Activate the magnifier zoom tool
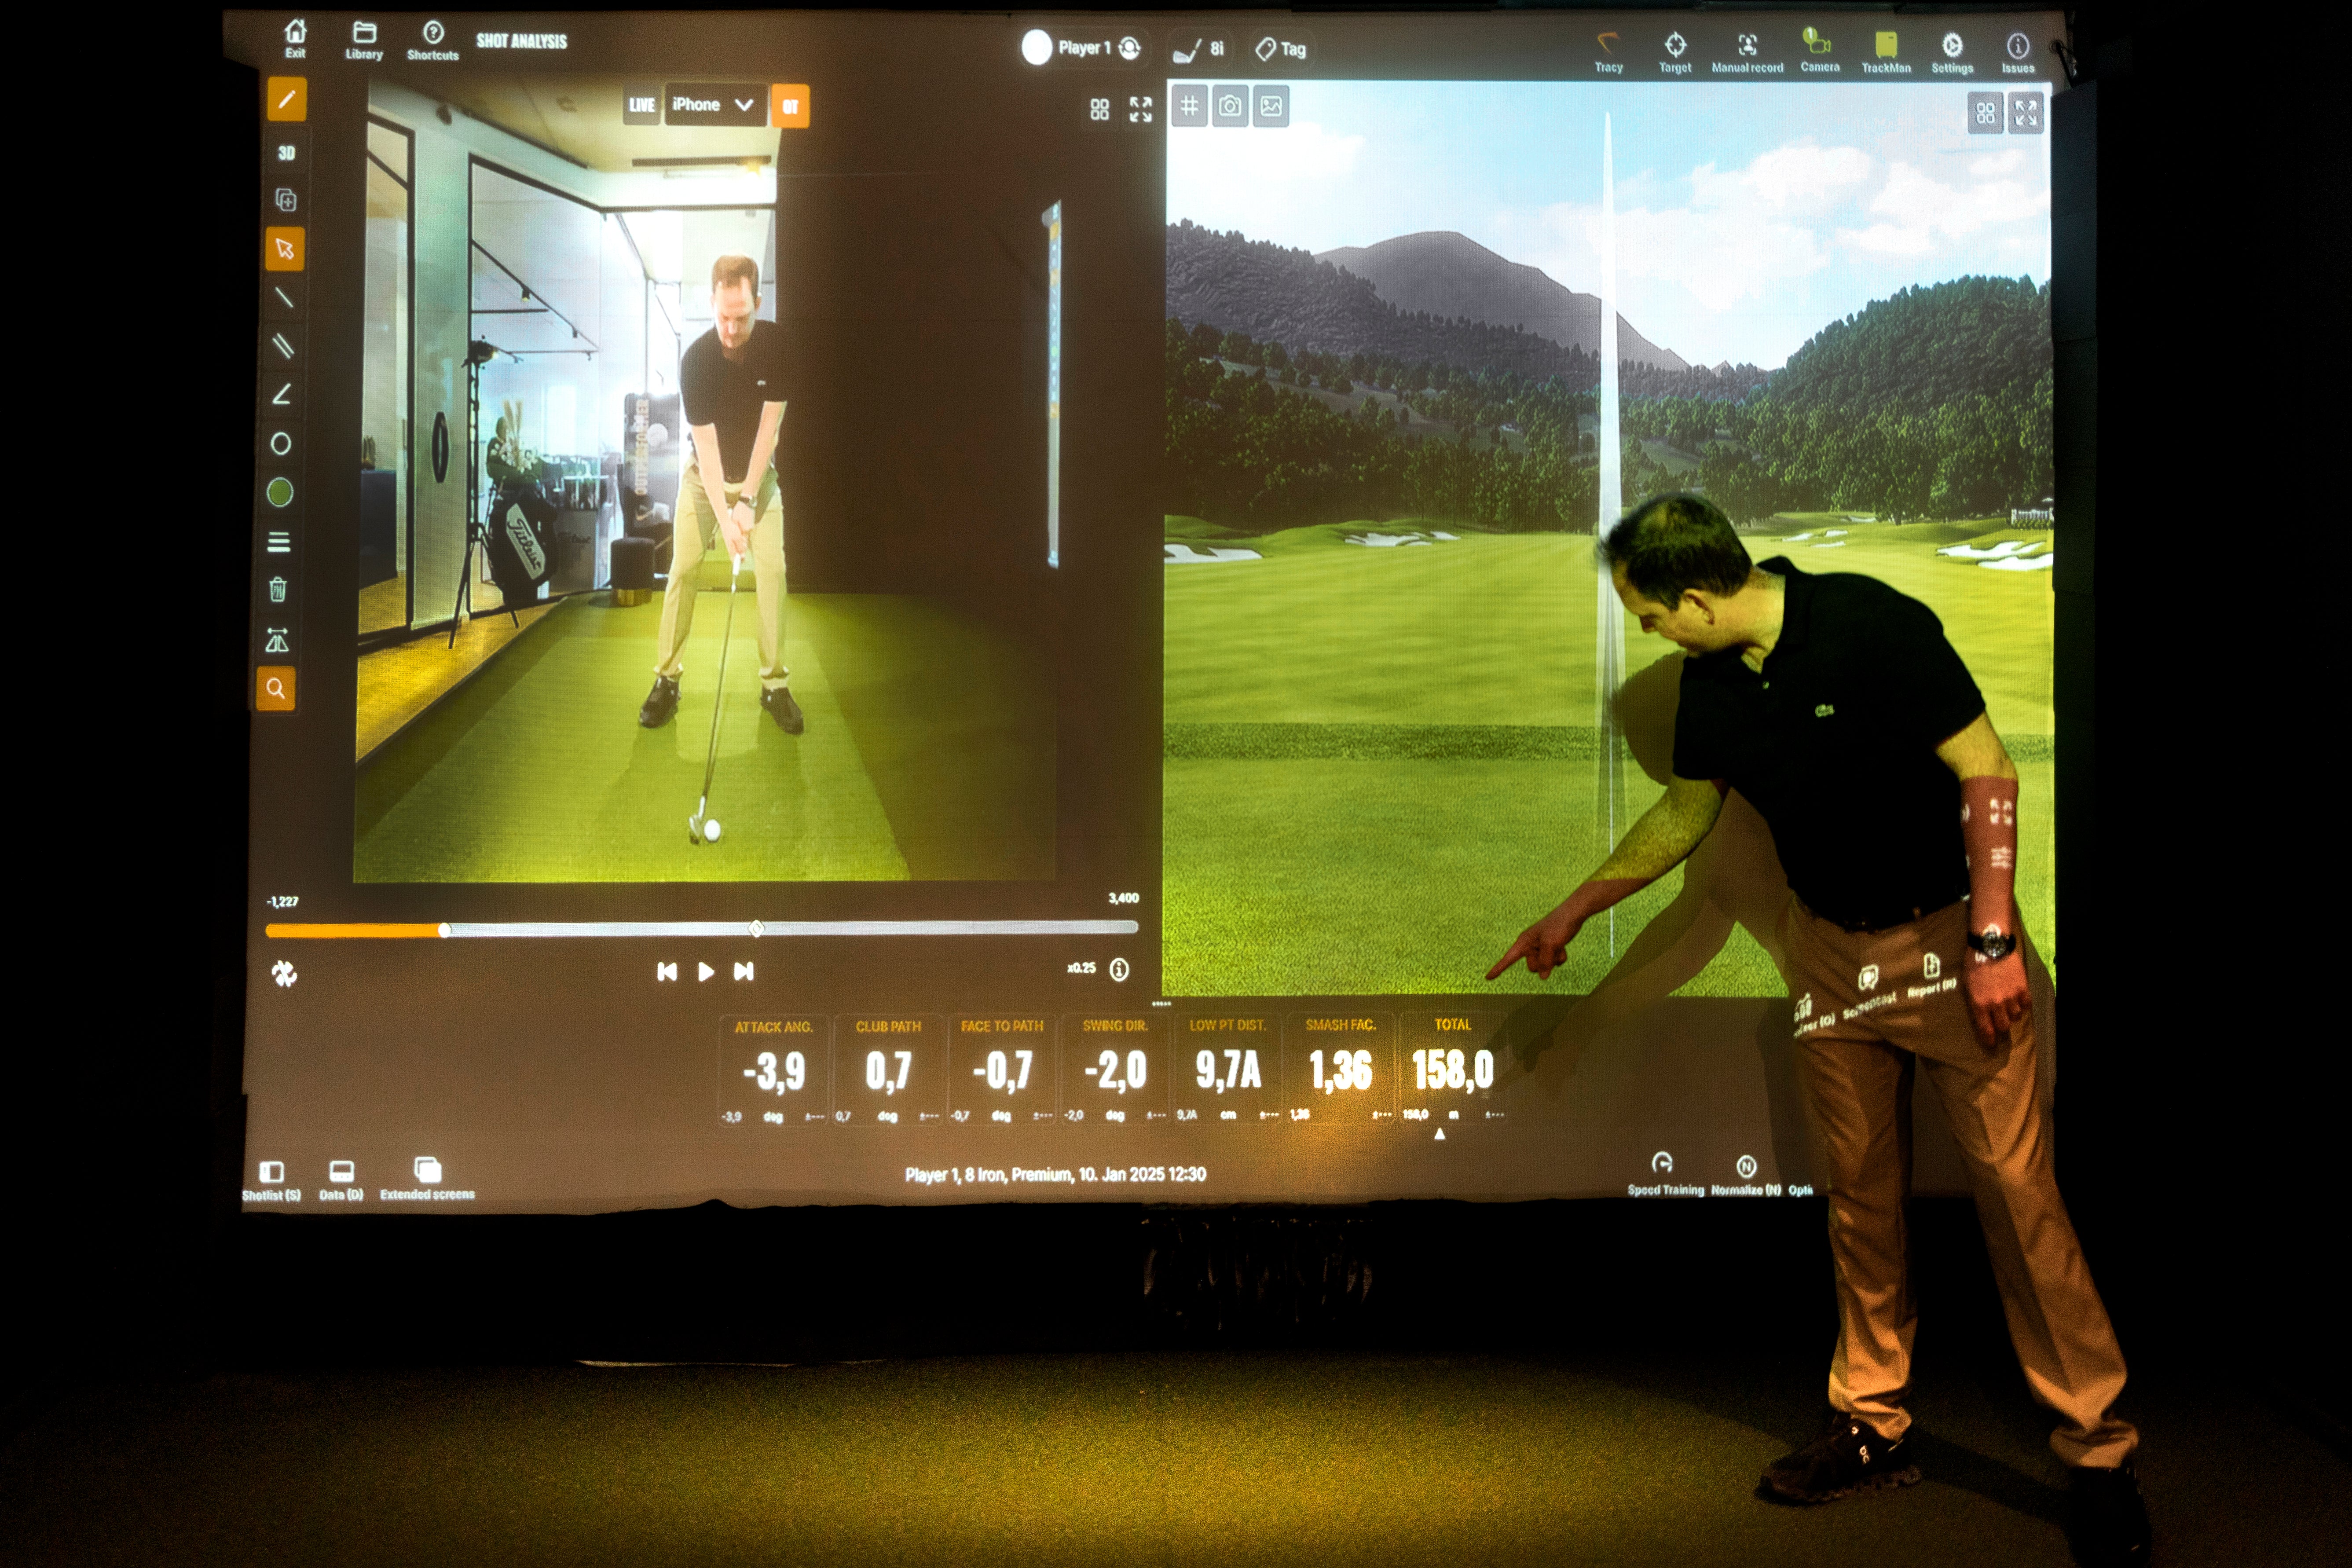 pyautogui.click(x=276, y=688)
